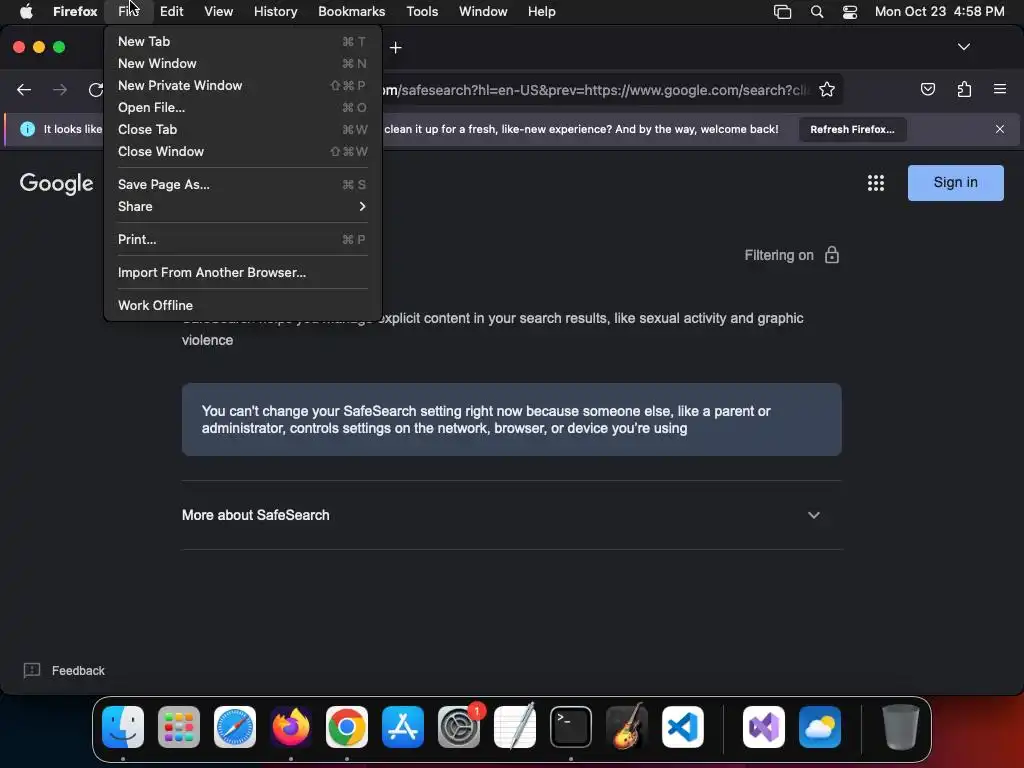Open Visual Studio from the Dock
This screenshot has height=768, width=1024.
point(764,727)
